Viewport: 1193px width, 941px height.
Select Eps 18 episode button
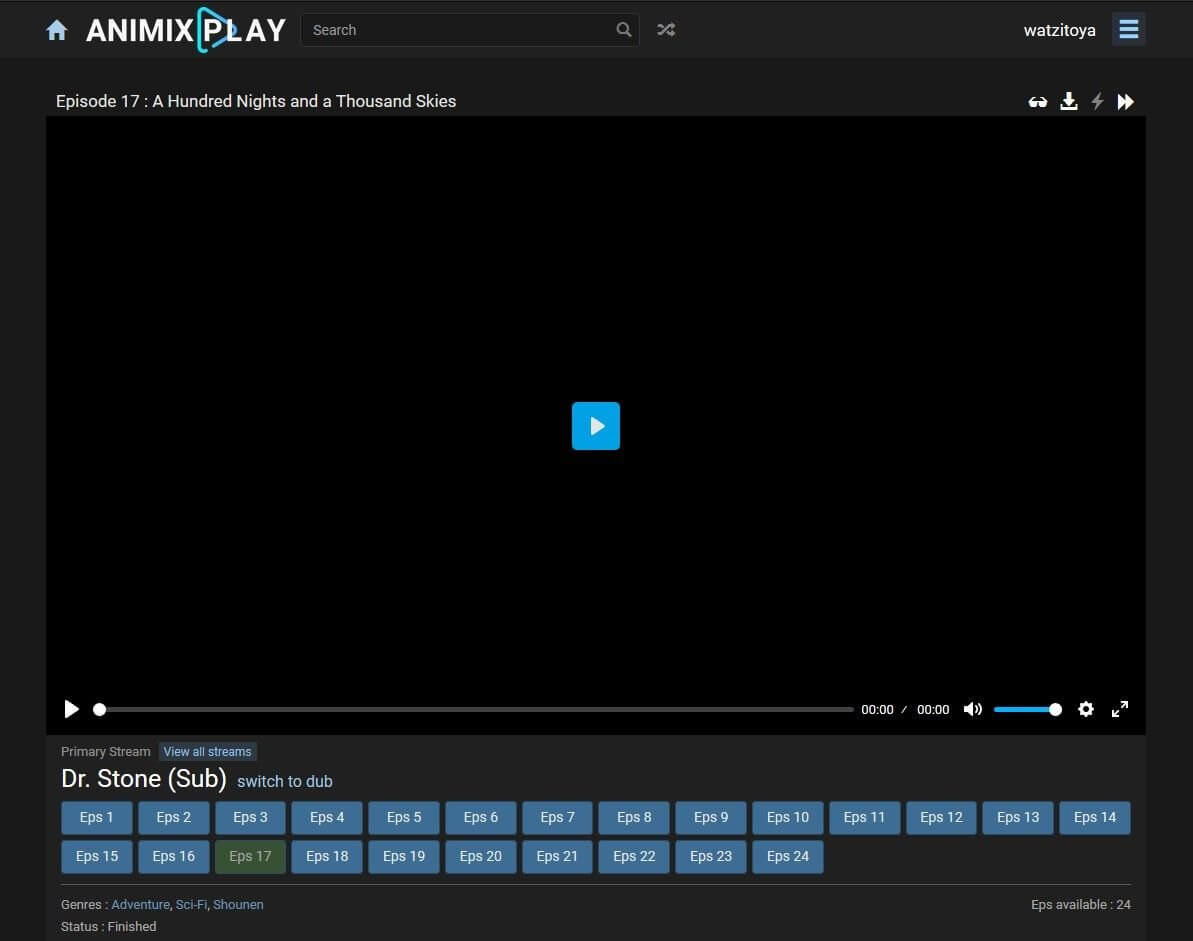click(327, 856)
